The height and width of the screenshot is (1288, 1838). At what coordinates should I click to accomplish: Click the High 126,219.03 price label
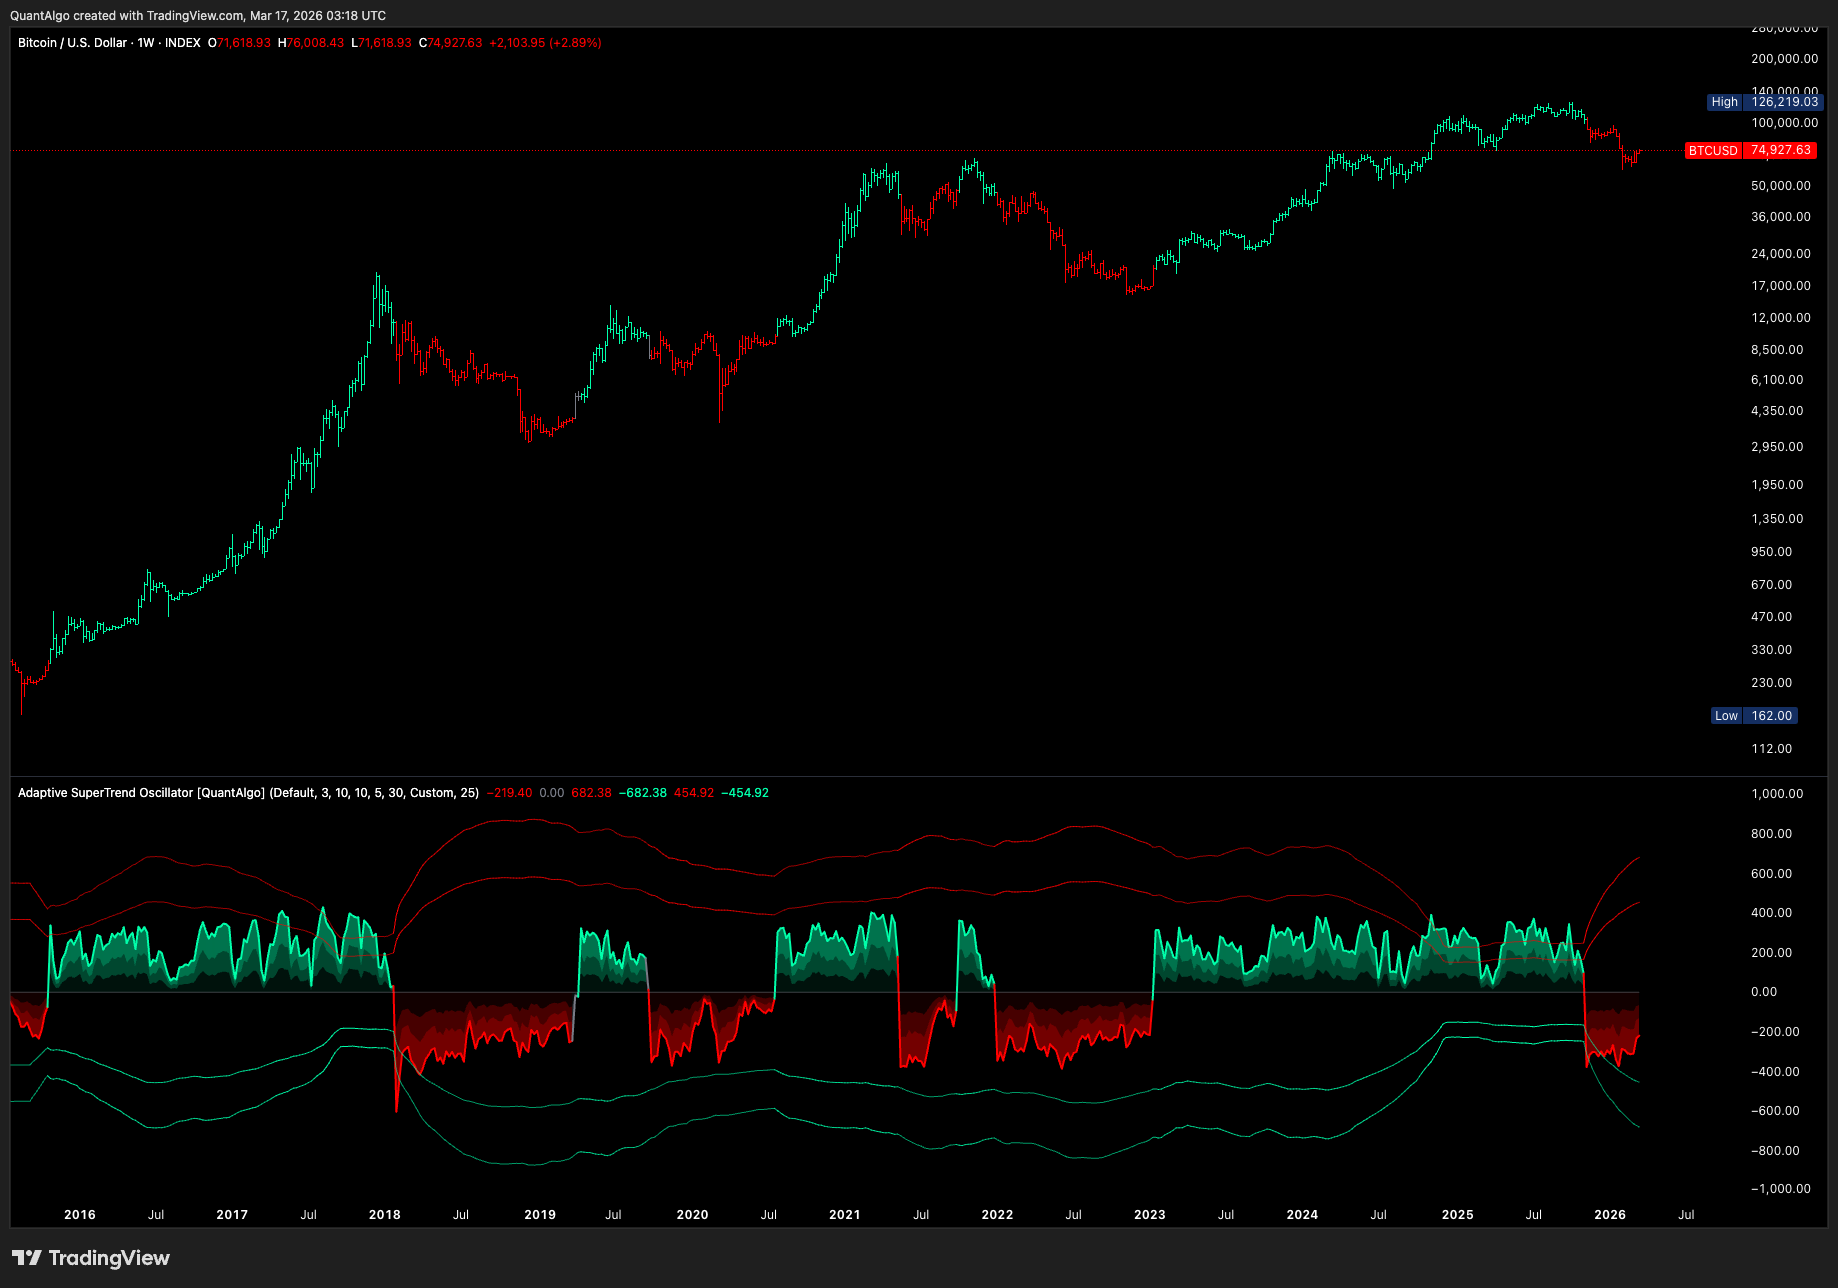click(1765, 102)
